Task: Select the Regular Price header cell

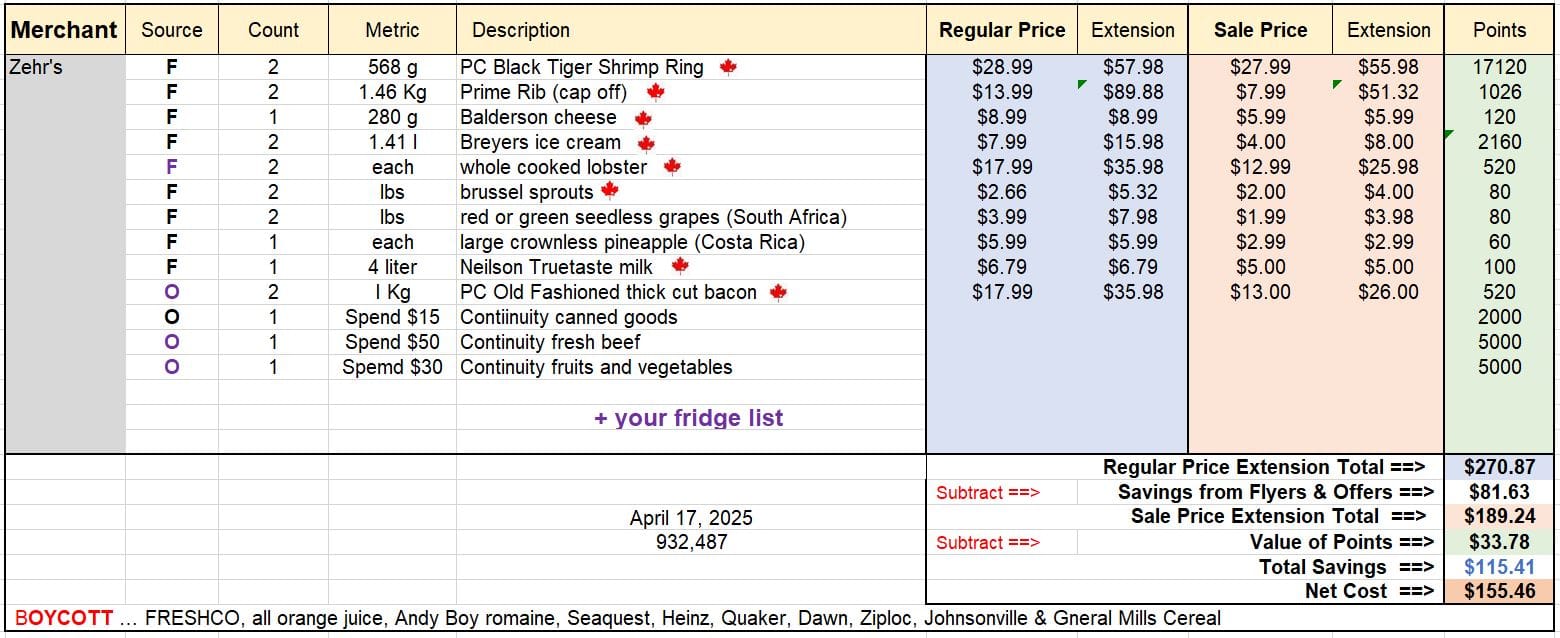Action: click(1002, 30)
